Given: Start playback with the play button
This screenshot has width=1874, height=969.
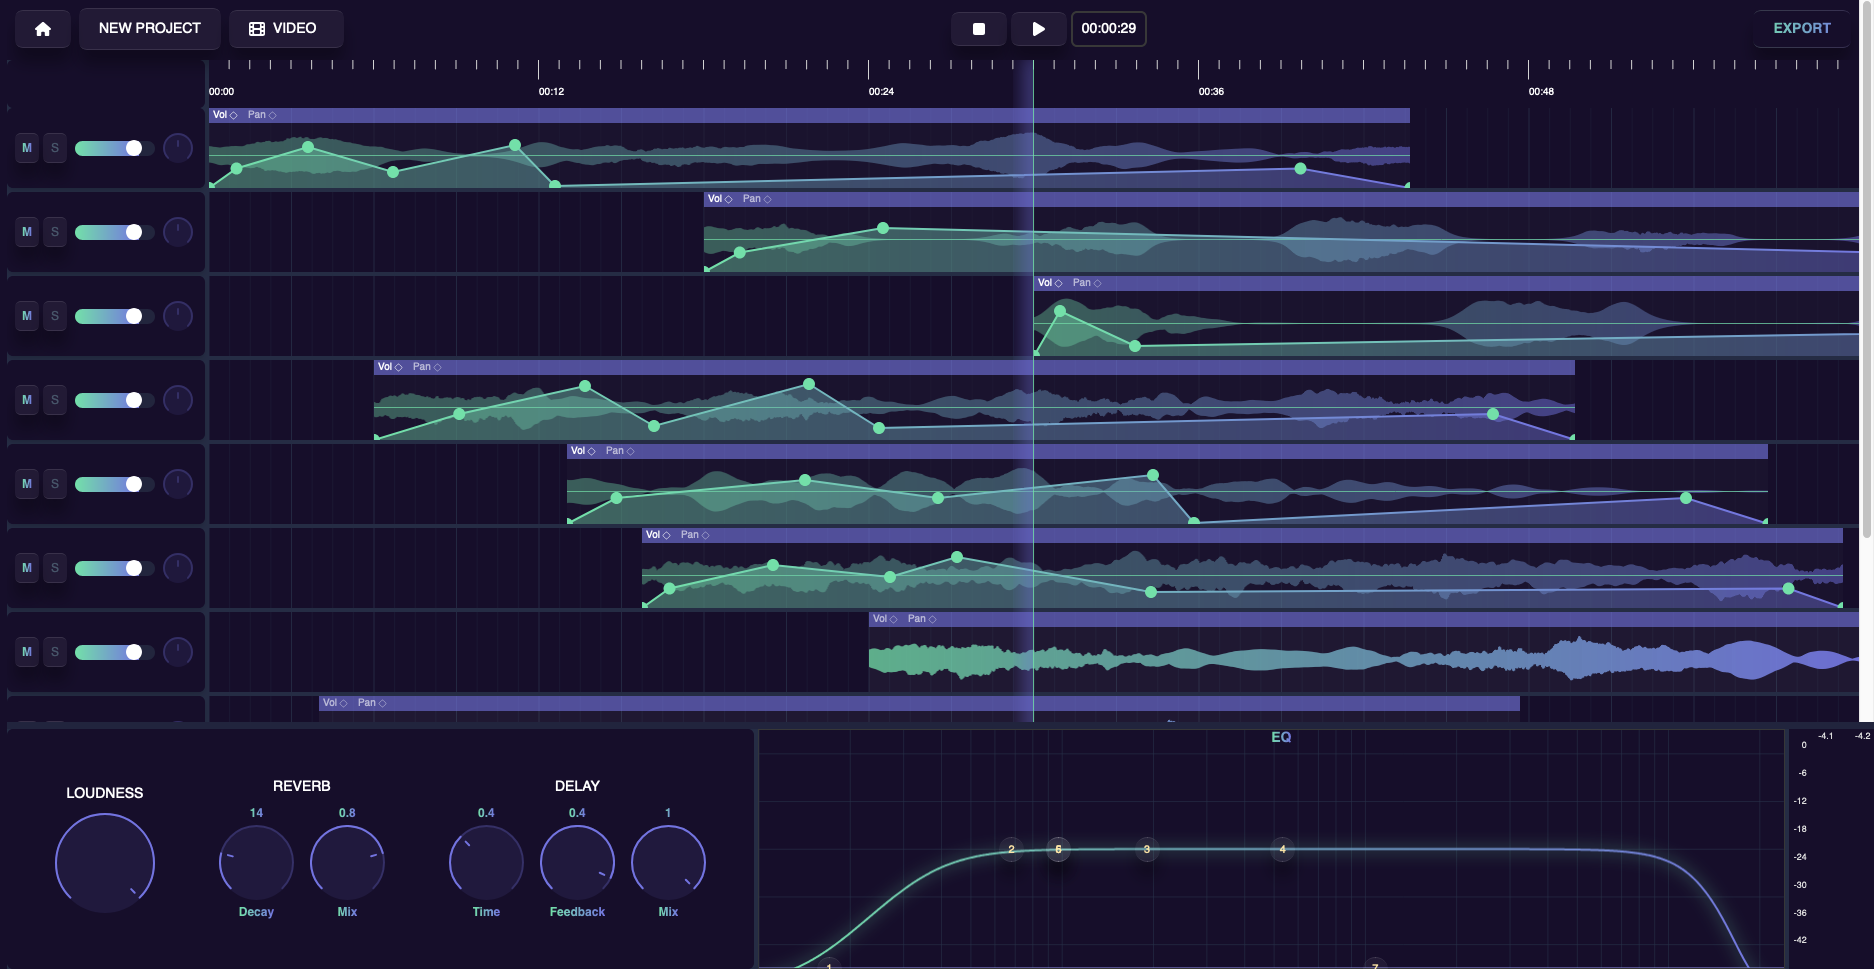Looking at the screenshot, I should pos(1038,29).
